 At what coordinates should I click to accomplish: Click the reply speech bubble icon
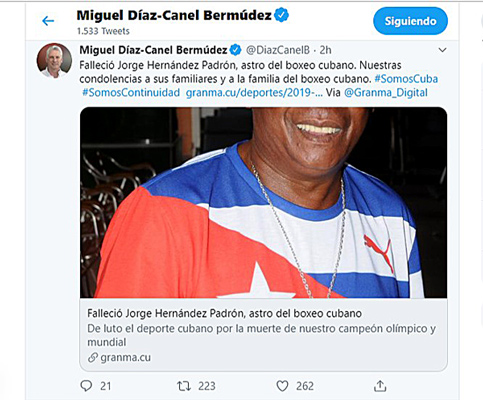86,386
